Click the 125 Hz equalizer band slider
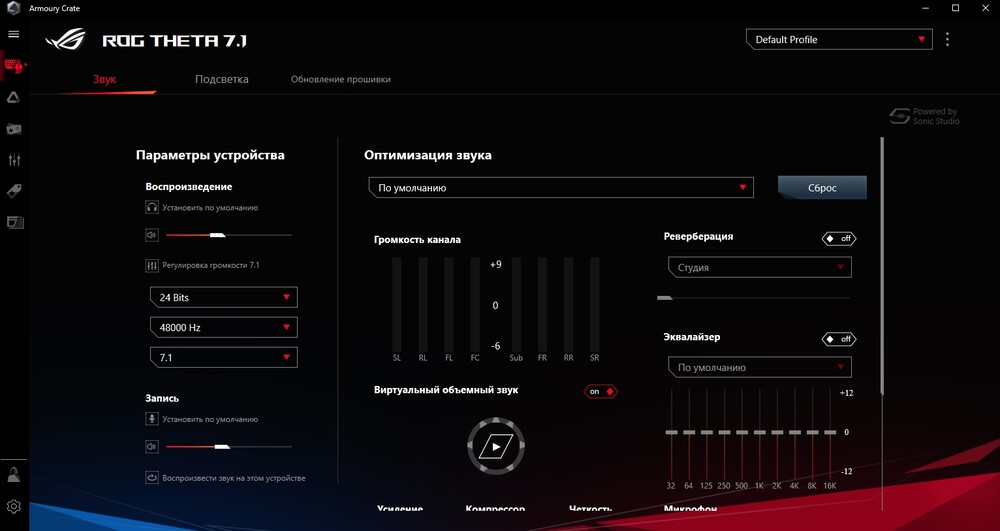Viewport: 1000px width, 531px height. (x=707, y=432)
